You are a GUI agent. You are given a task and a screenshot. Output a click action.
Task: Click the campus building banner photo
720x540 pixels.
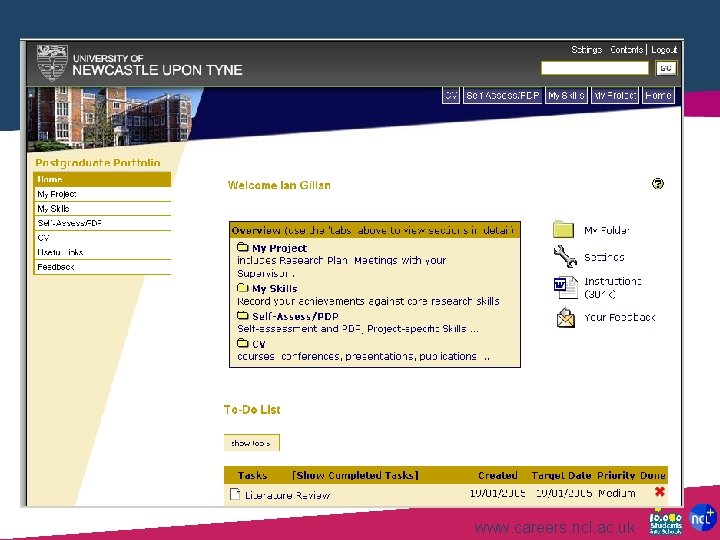[x=112, y=117]
